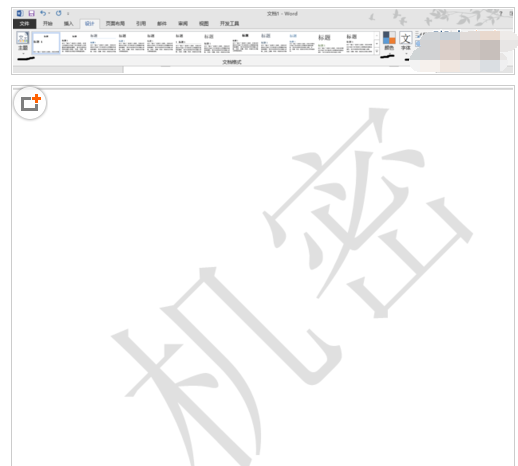Open the Themes (主题) gallery button
The height and width of the screenshot is (466, 518).
(23, 42)
